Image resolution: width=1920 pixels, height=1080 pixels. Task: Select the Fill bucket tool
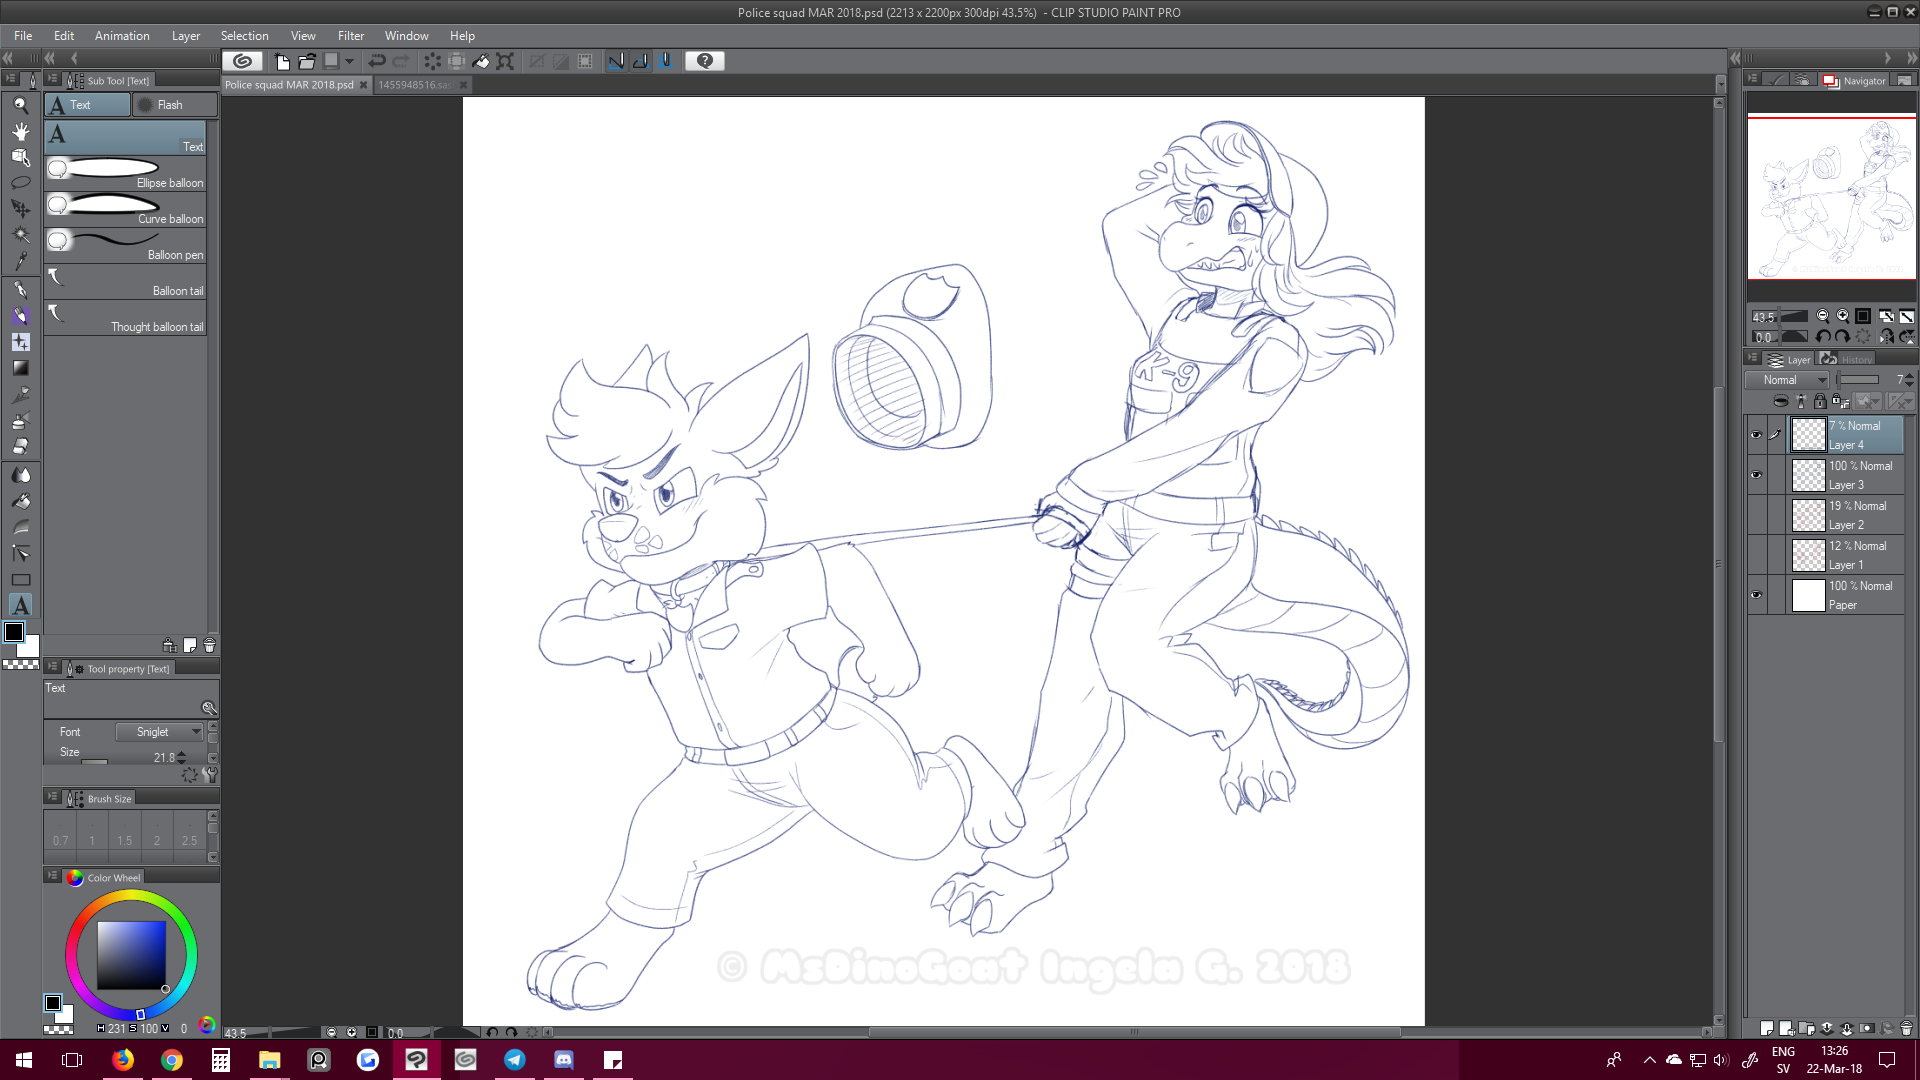pos(20,500)
